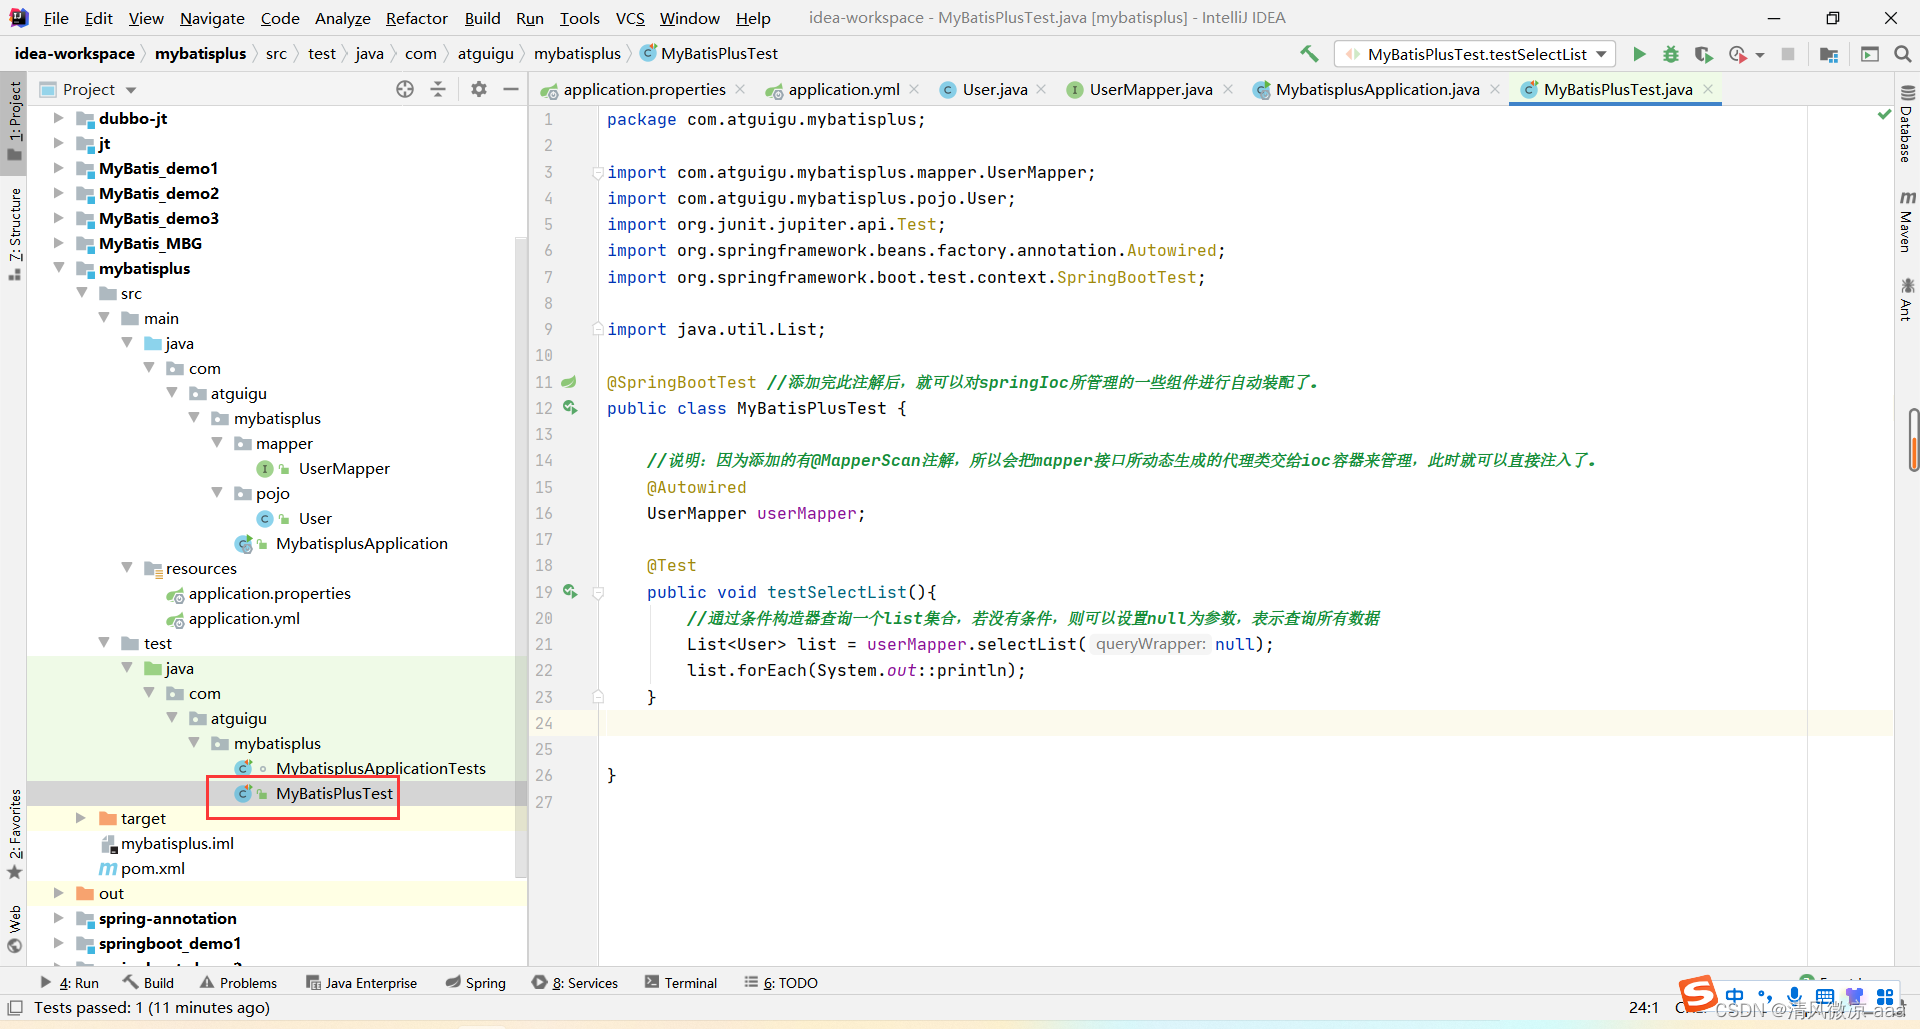Screen dimensions: 1920x1029
Task: Collapse all with Project panel toolbar icon
Action: click(x=438, y=89)
